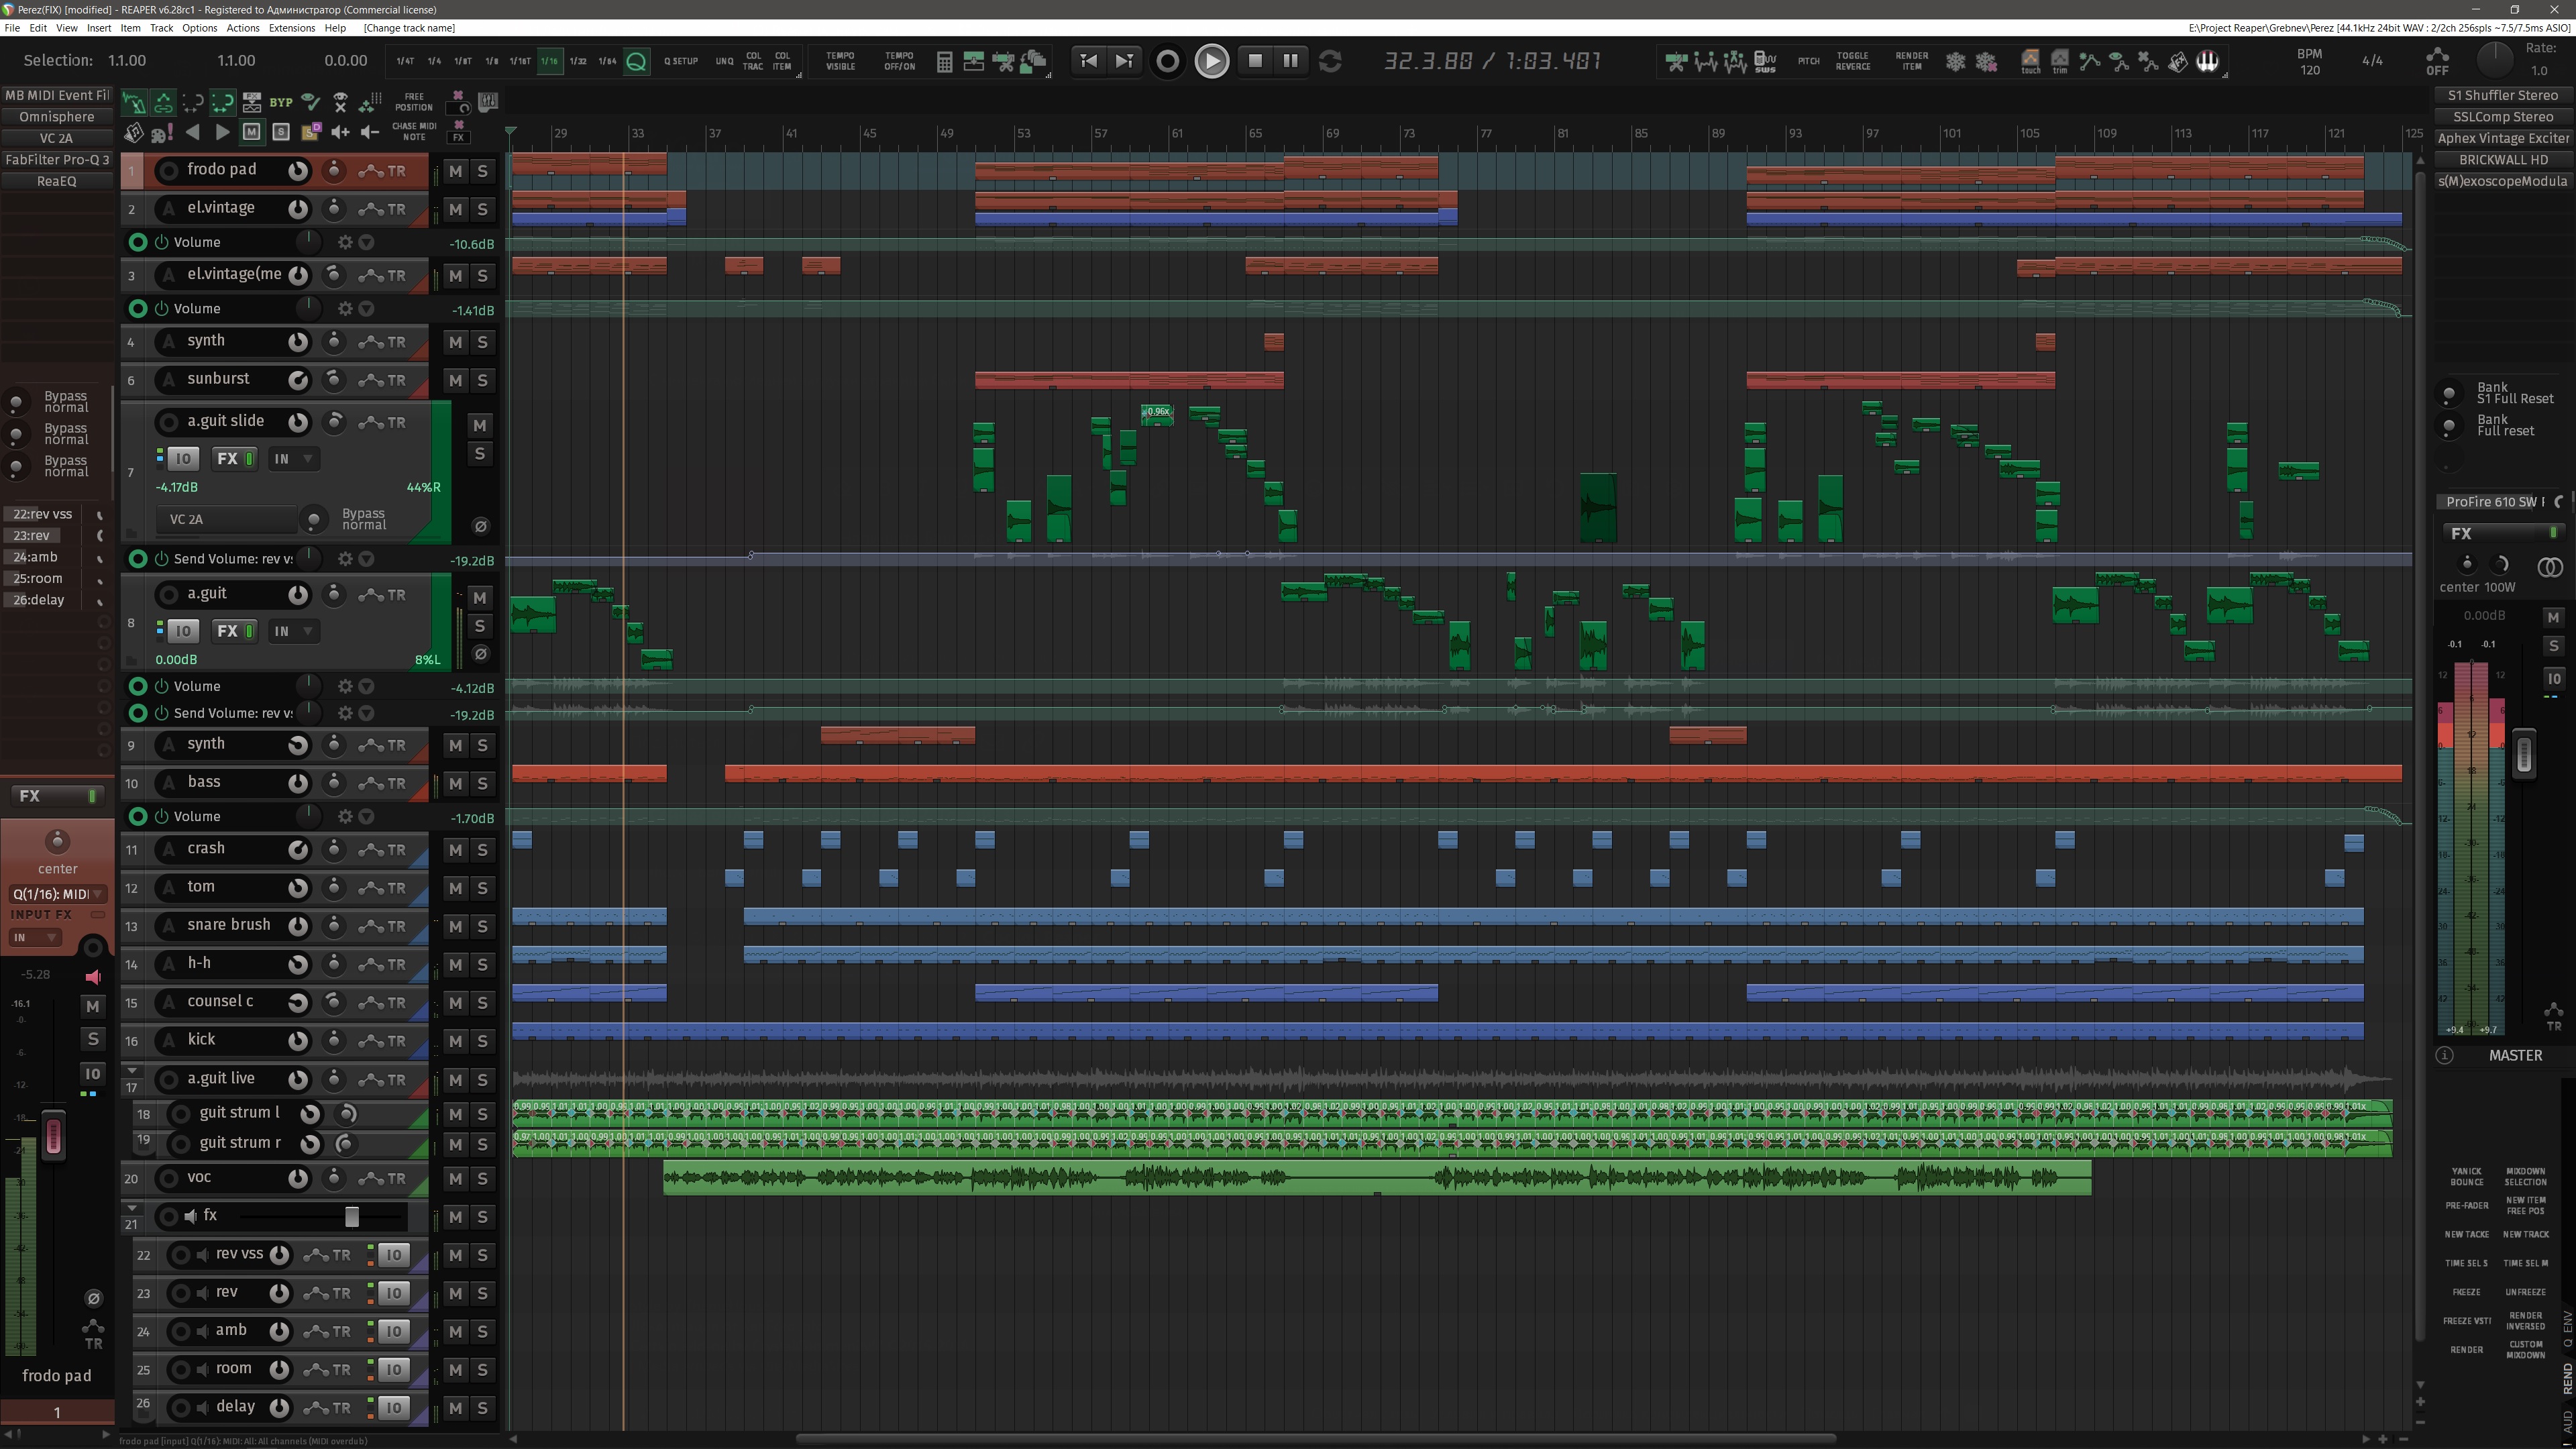2576x1449 pixels.
Task: Mute the frodo pad track
Action: pyautogui.click(x=455, y=171)
